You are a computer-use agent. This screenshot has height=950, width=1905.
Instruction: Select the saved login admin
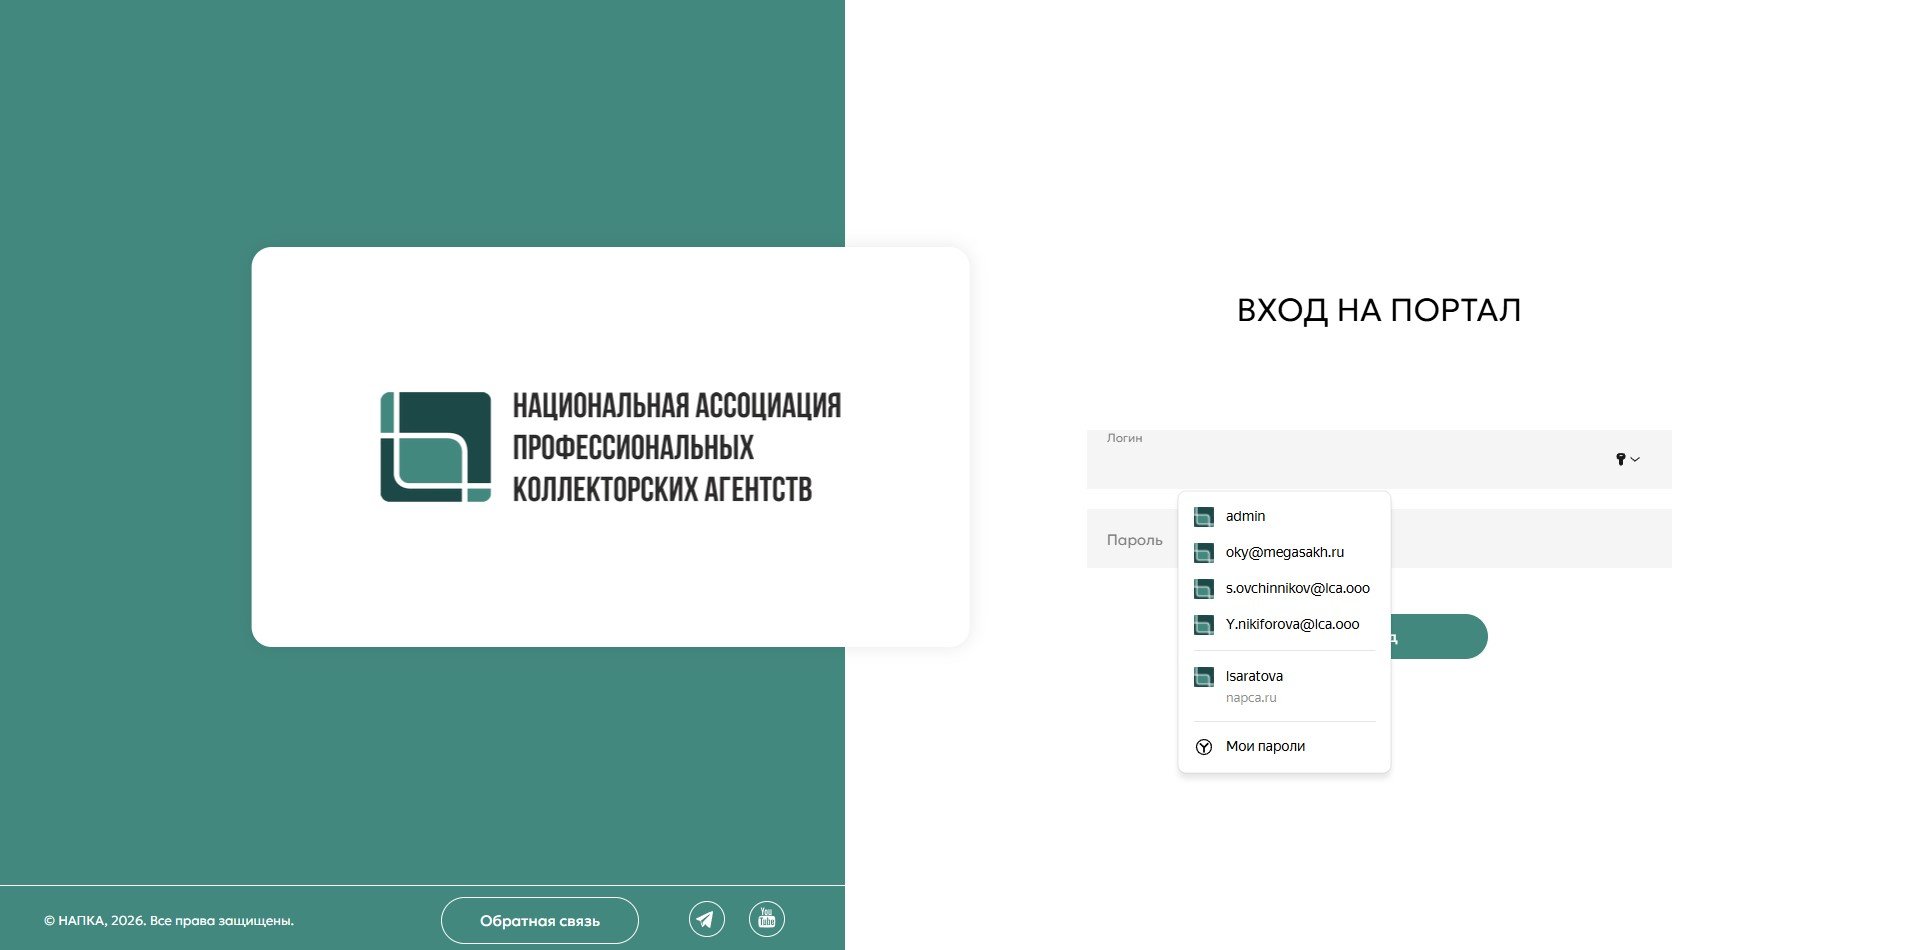coord(1284,516)
